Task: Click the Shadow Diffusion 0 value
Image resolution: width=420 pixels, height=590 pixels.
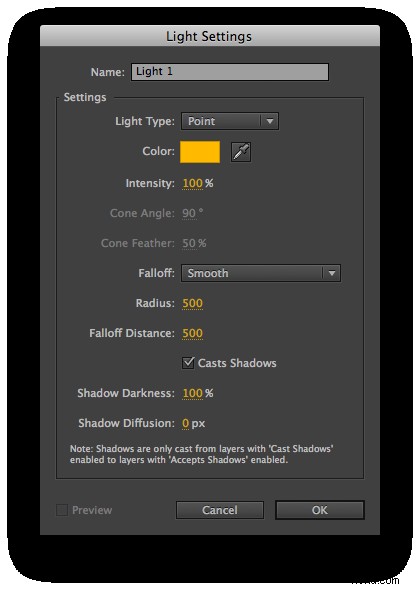Action: (x=186, y=423)
